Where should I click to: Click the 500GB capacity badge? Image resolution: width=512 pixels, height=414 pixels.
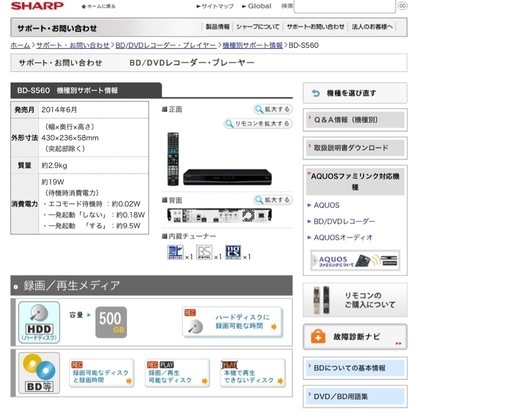(111, 322)
